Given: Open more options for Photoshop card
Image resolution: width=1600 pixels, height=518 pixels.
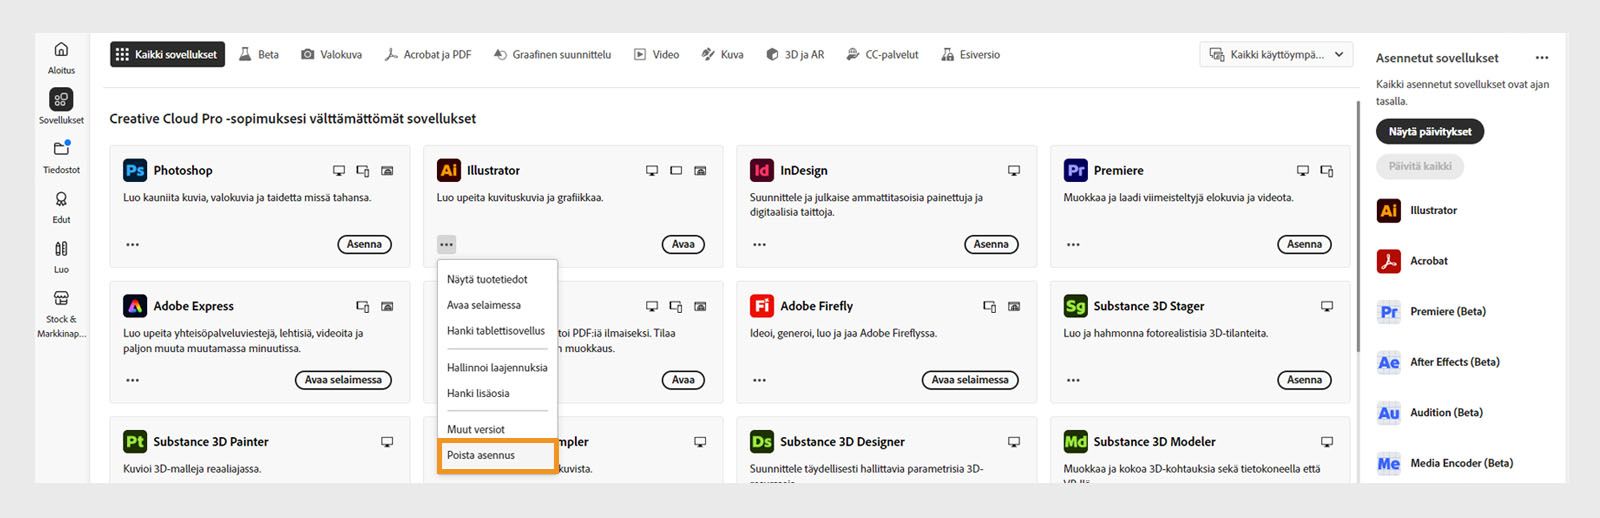Looking at the screenshot, I should (133, 244).
